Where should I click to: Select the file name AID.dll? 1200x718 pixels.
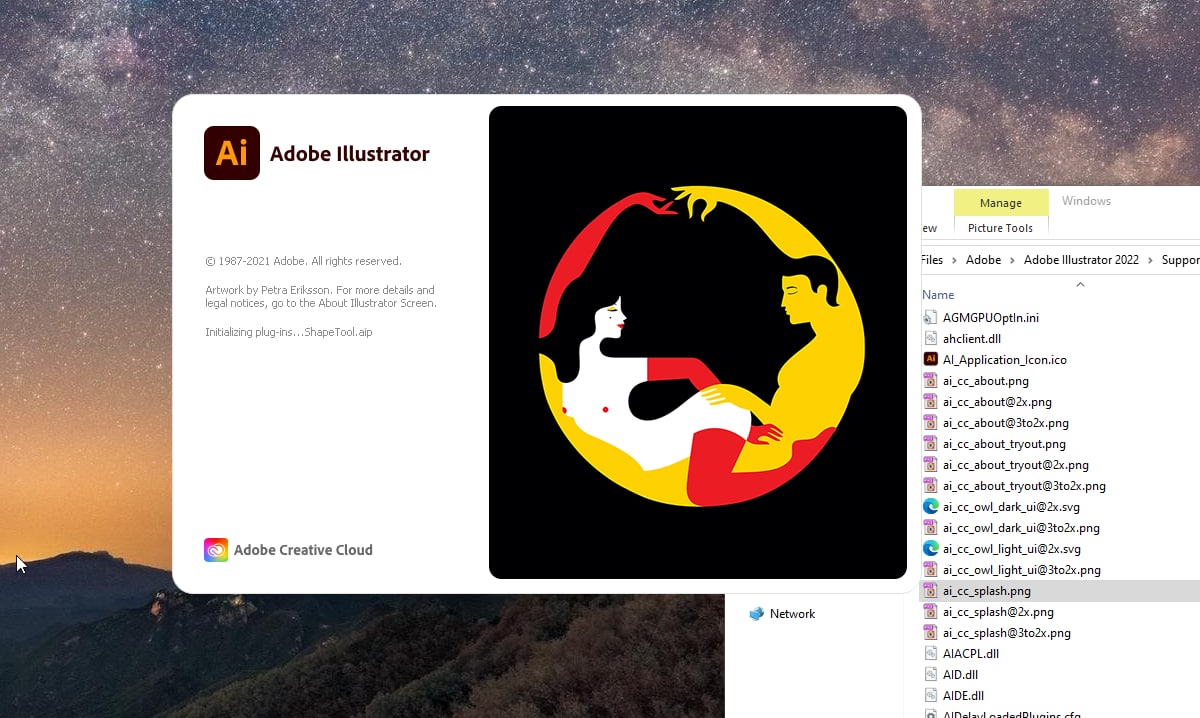click(x=960, y=675)
